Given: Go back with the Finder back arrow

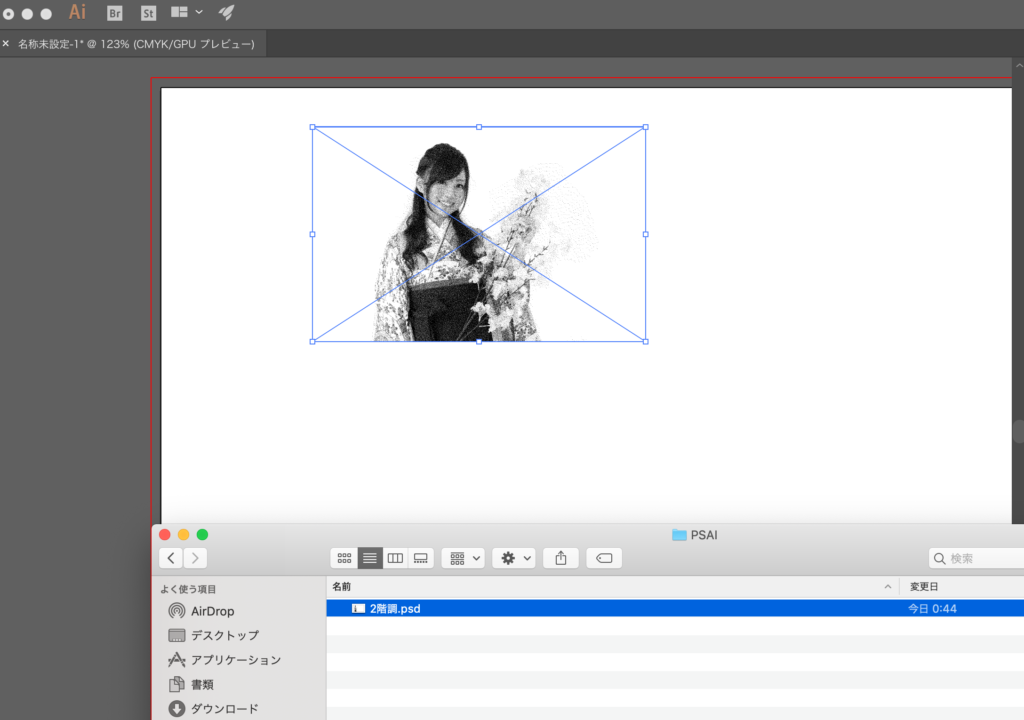Looking at the screenshot, I should [171, 558].
